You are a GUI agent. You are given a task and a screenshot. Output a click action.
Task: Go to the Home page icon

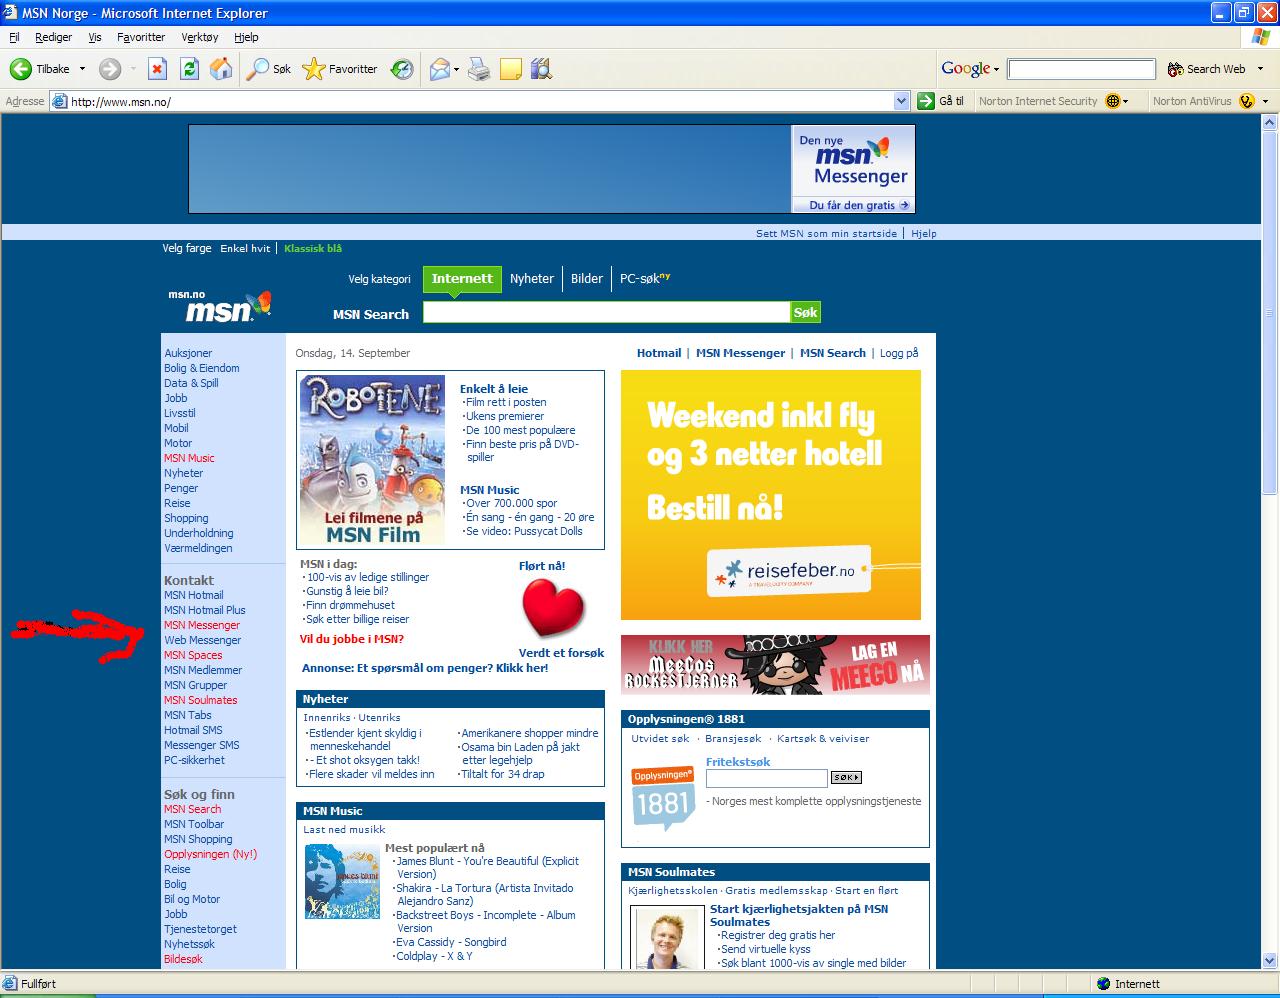[221, 69]
